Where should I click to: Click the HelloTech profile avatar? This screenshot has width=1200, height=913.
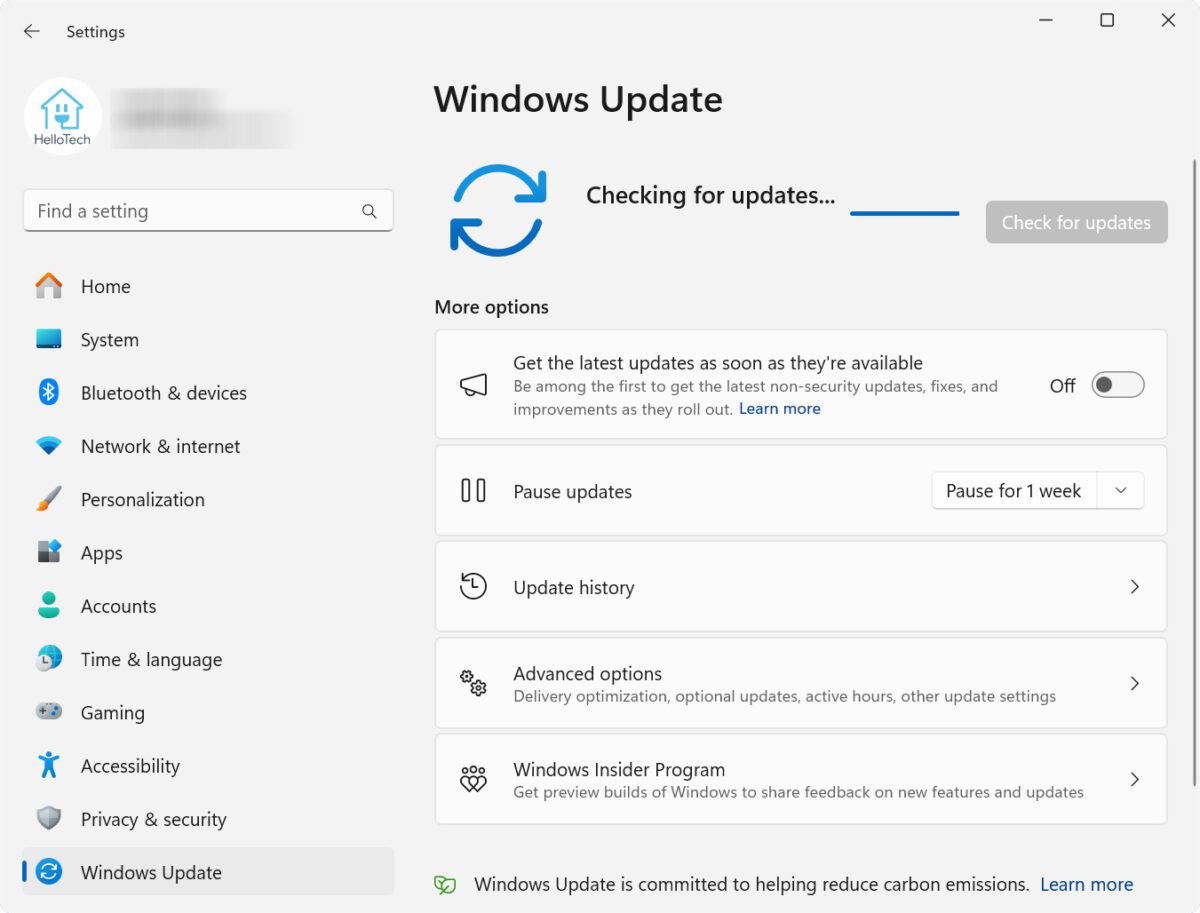click(x=62, y=117)
